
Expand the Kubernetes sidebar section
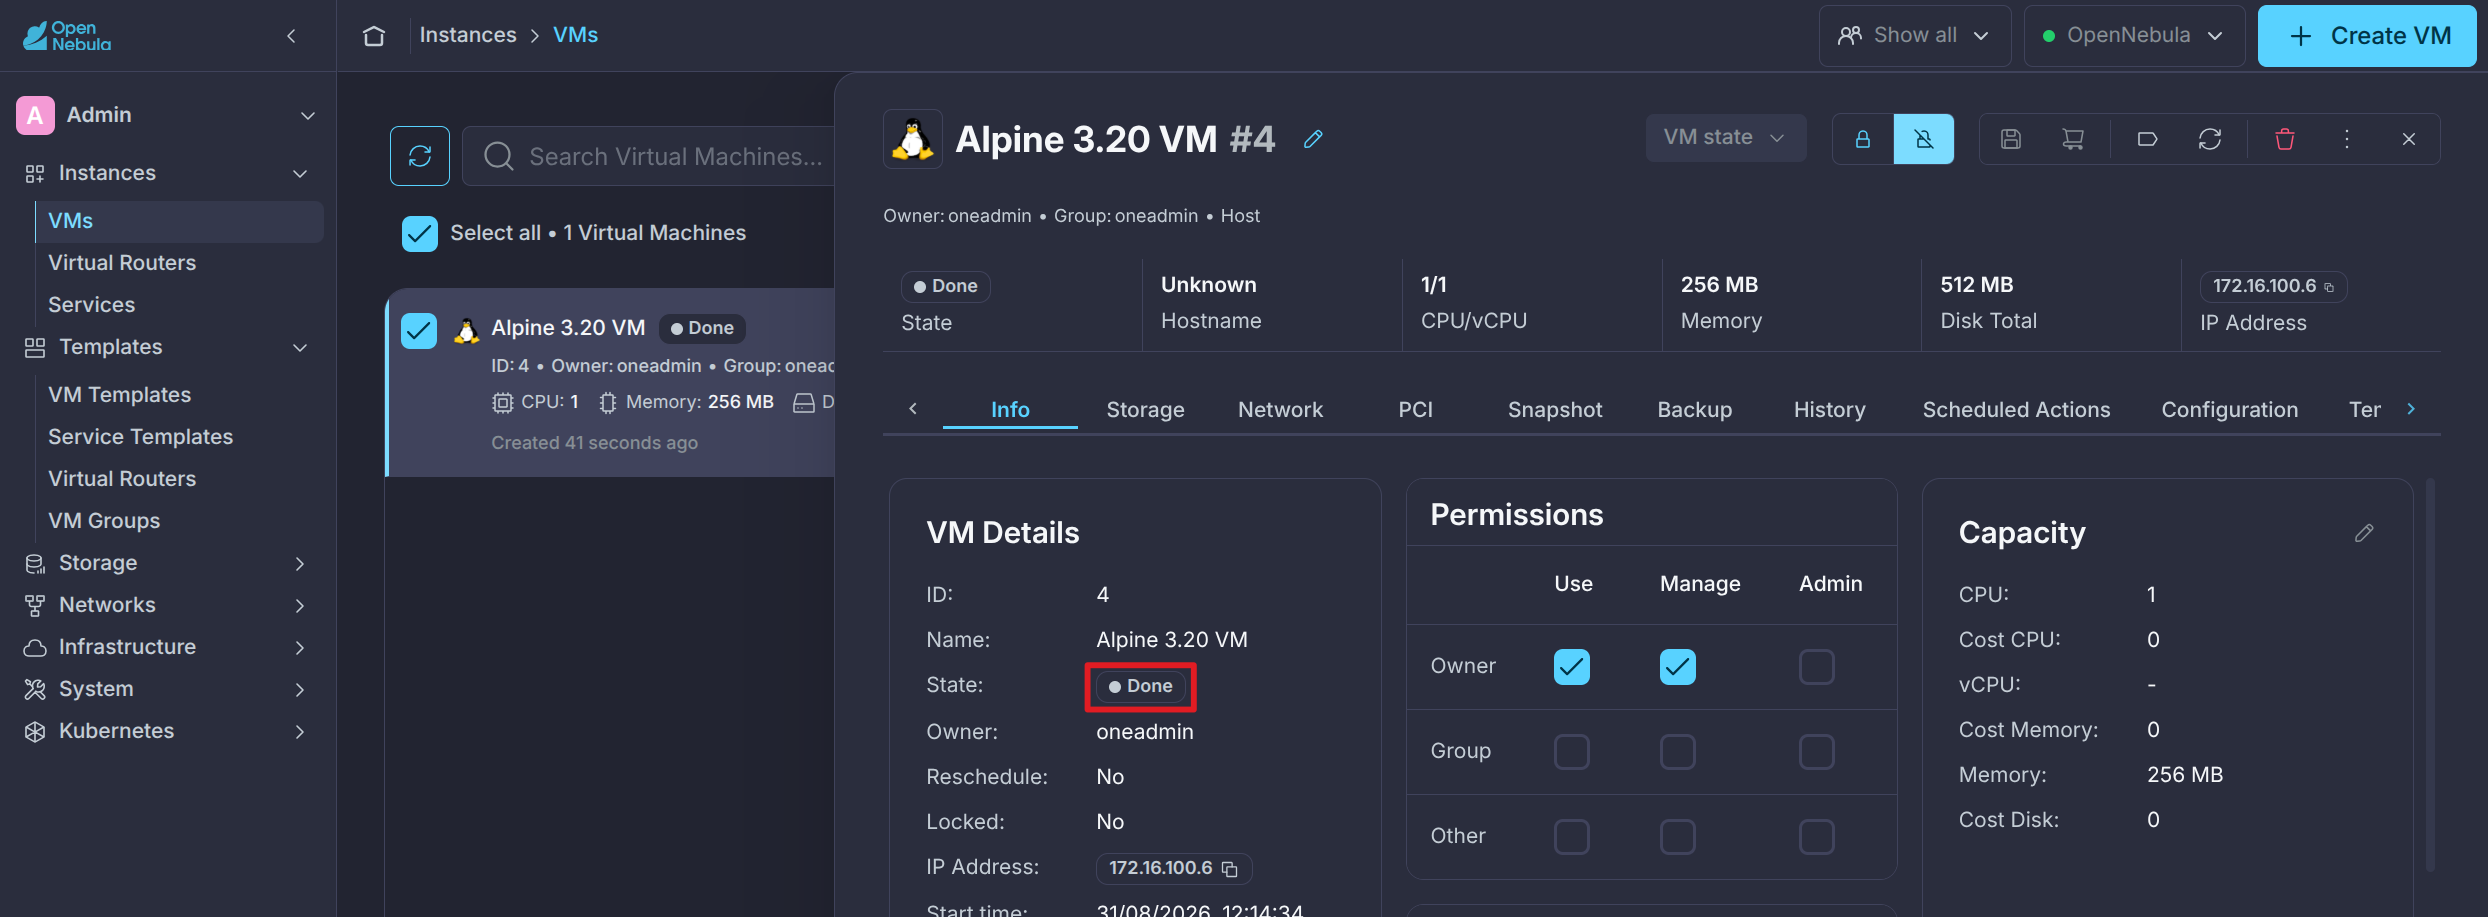[x=300, y=732]
